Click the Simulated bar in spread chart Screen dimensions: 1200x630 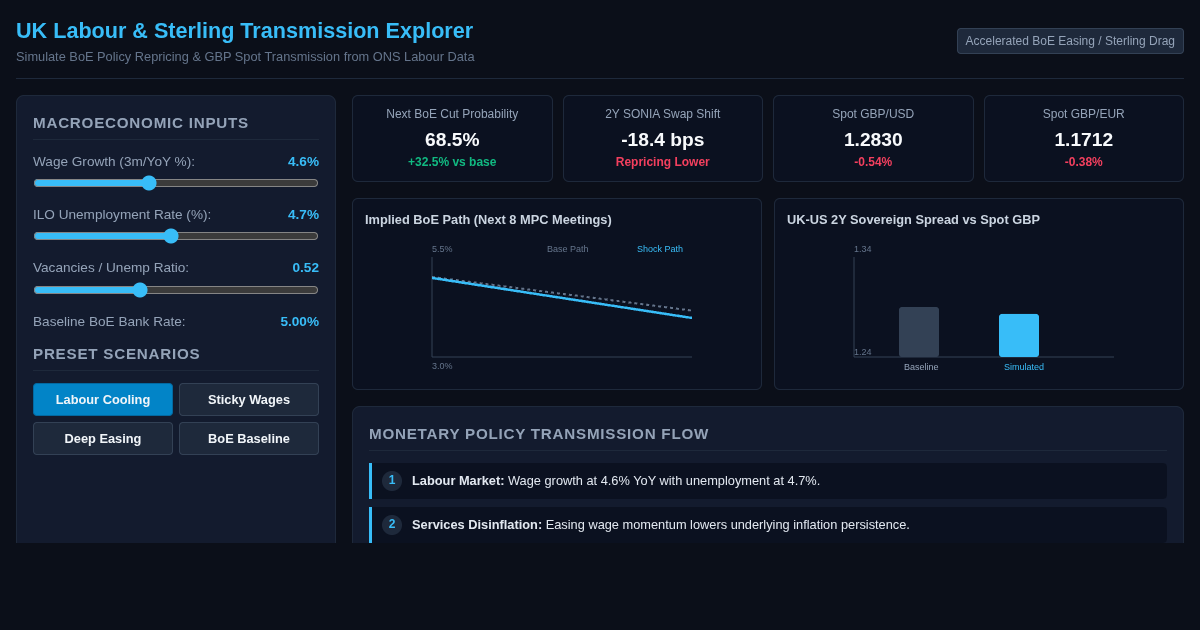coord(1019,335)
